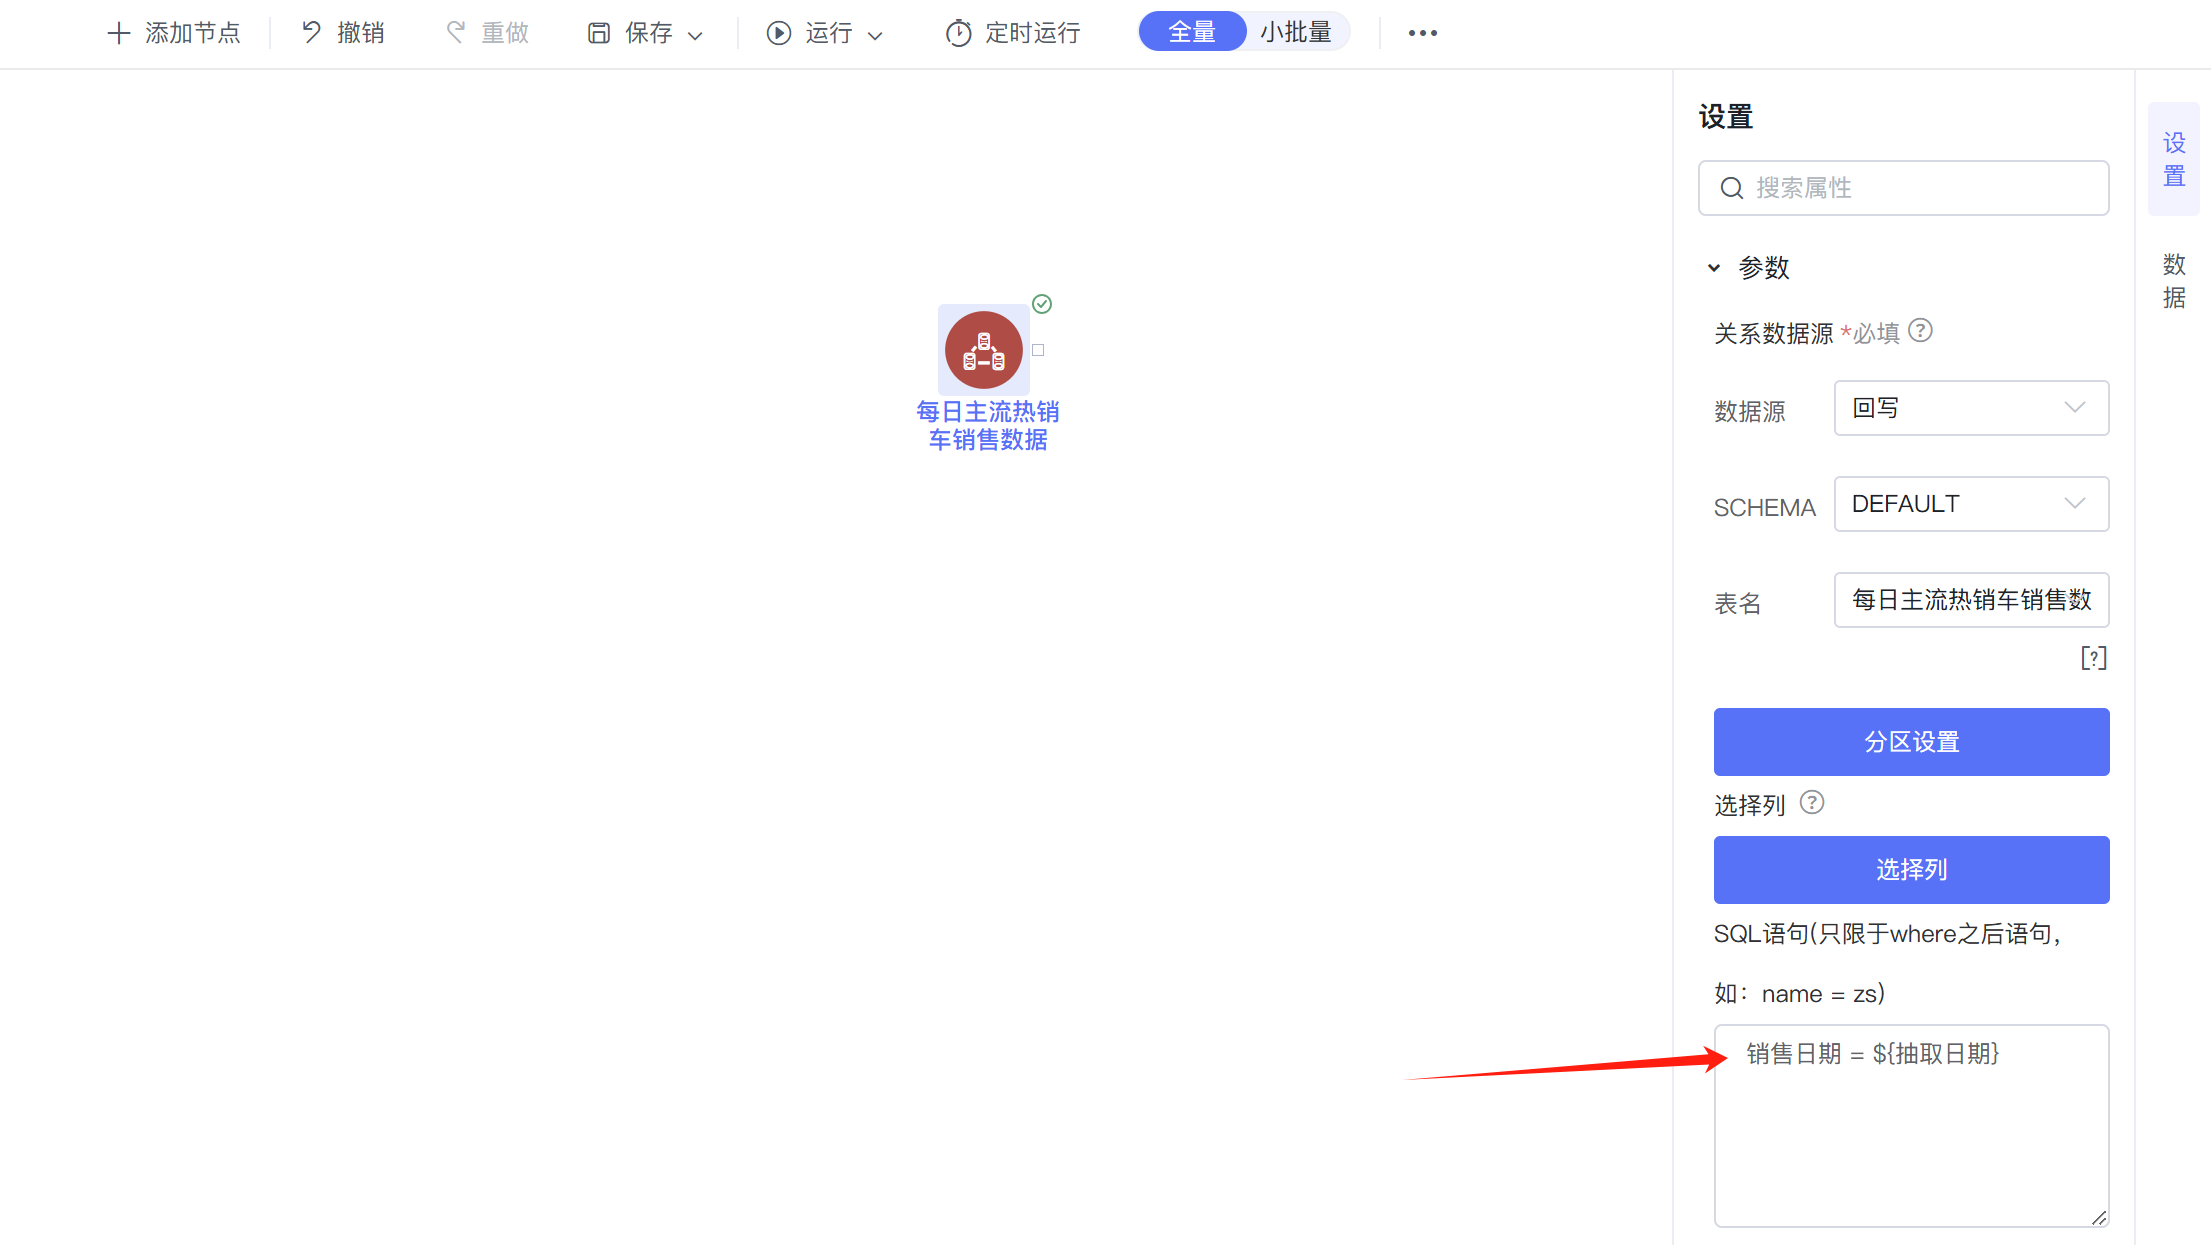This screenshot has width=2211, height=1245.
Task: Open the 保存 dropdown arrow
Action: 695,35
